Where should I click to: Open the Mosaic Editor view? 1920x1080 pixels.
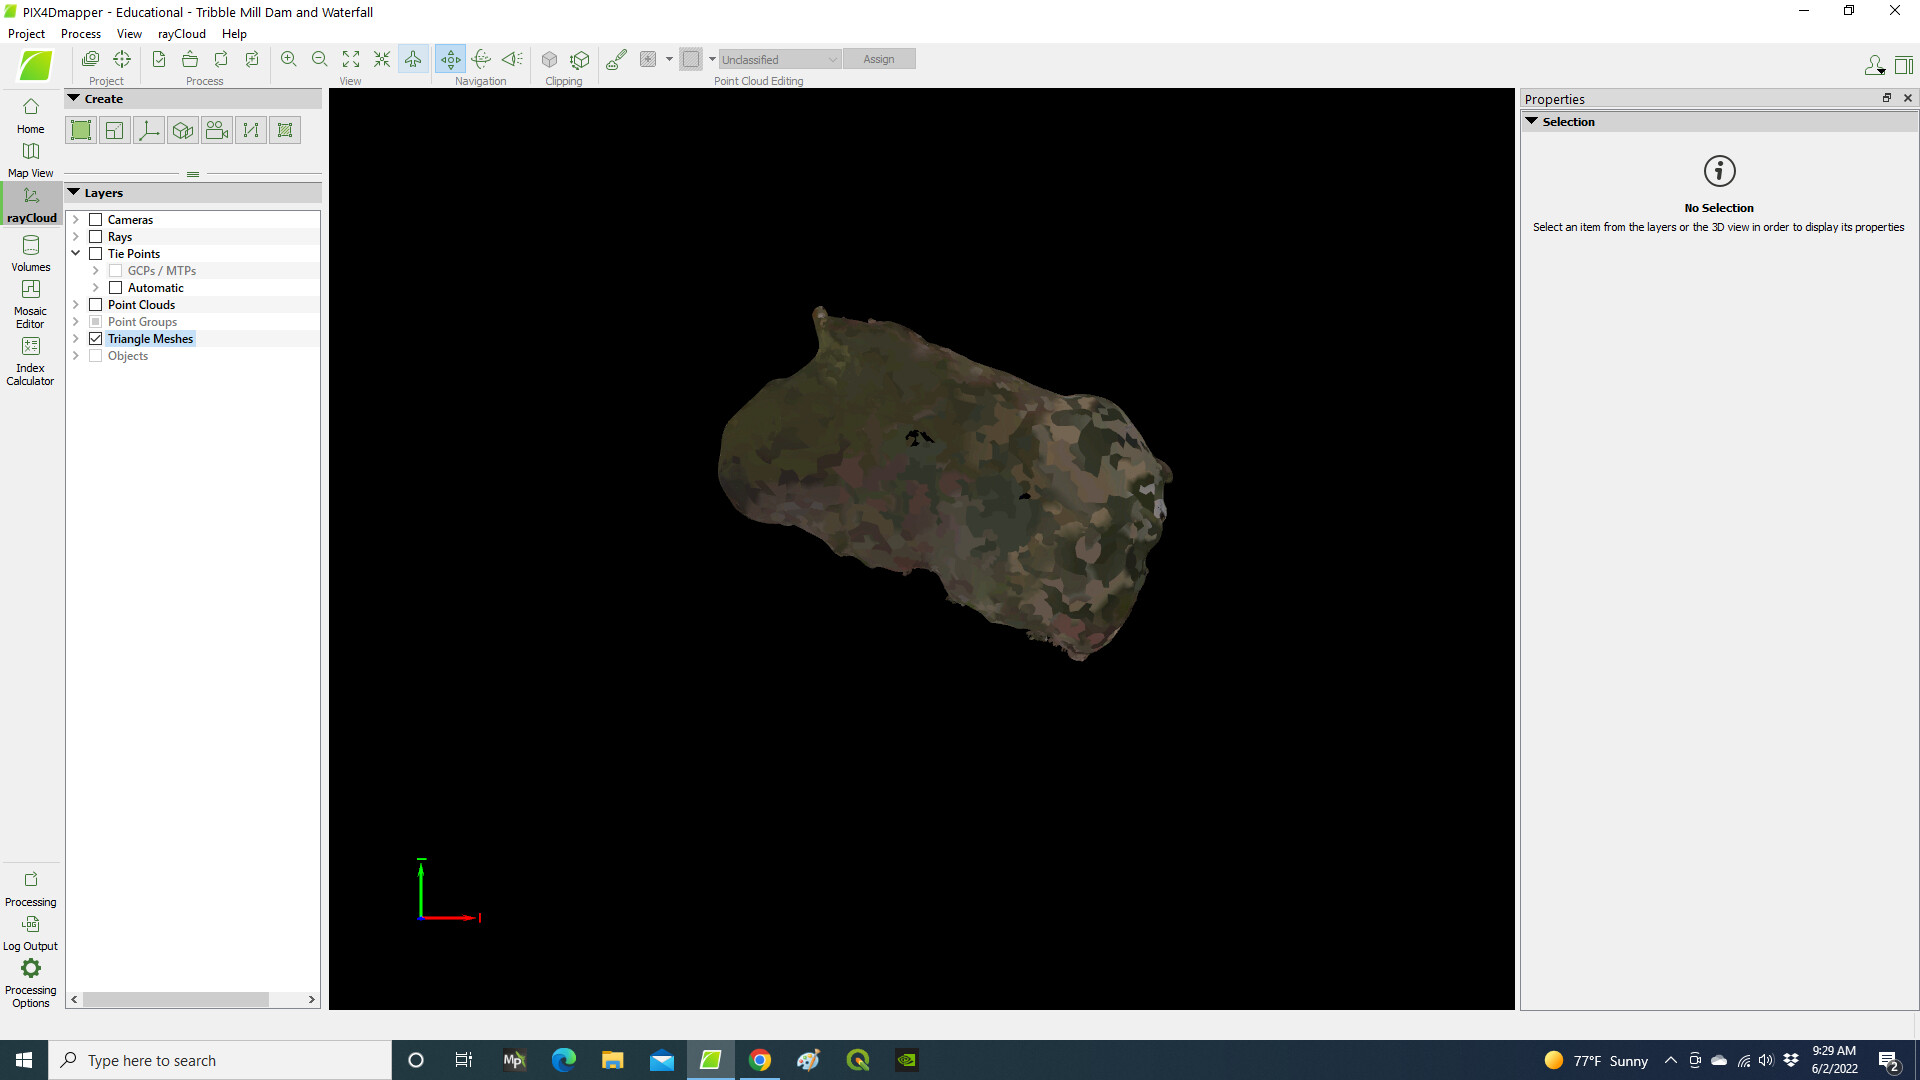[x=31, y=301]
